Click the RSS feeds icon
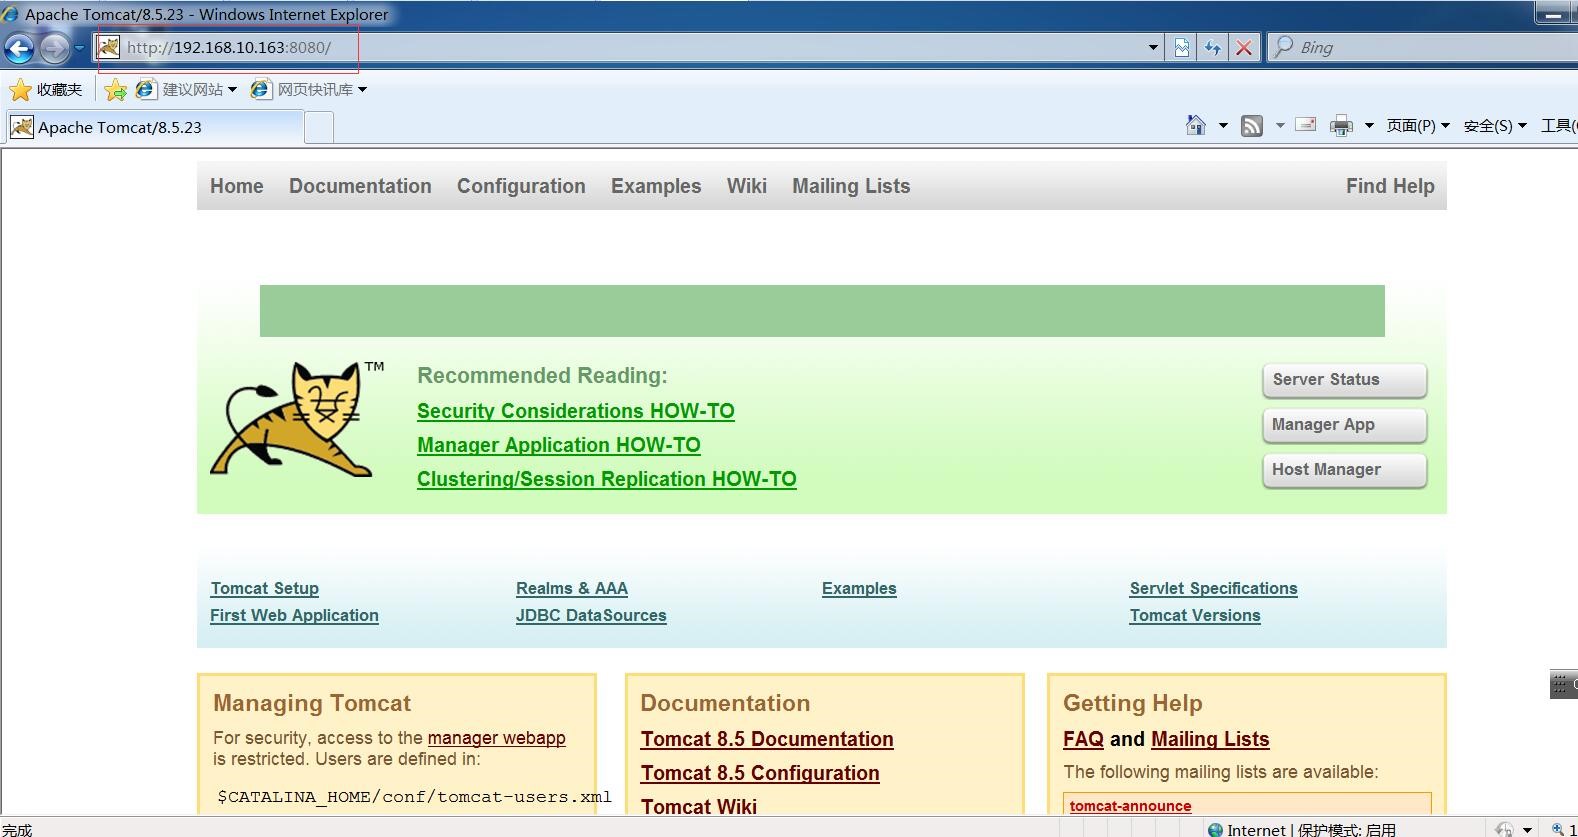 (1251, 126)
